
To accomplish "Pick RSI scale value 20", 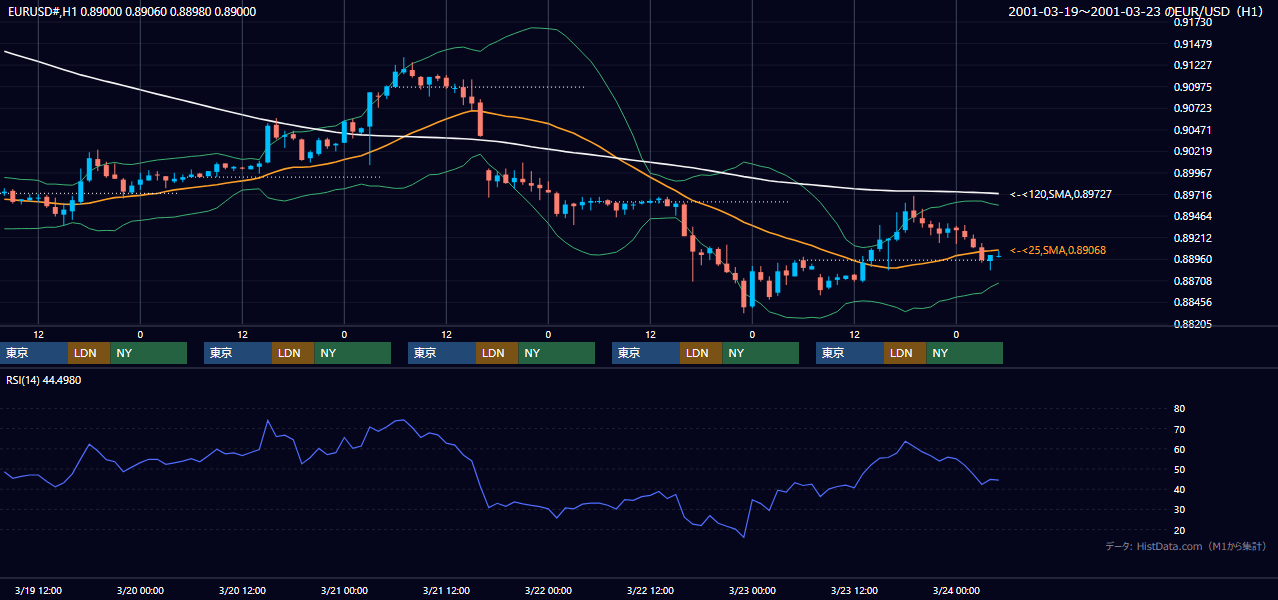I will coord(1179,530).
